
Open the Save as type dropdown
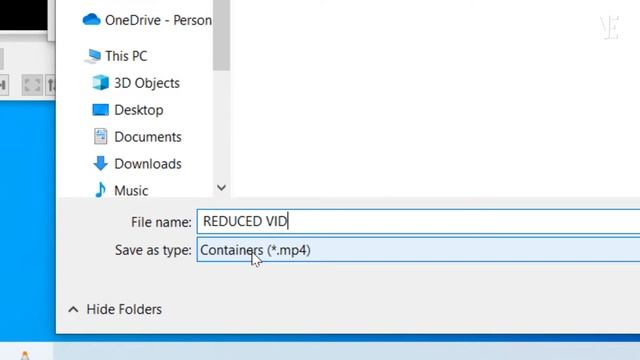click(x=418, y=250)
